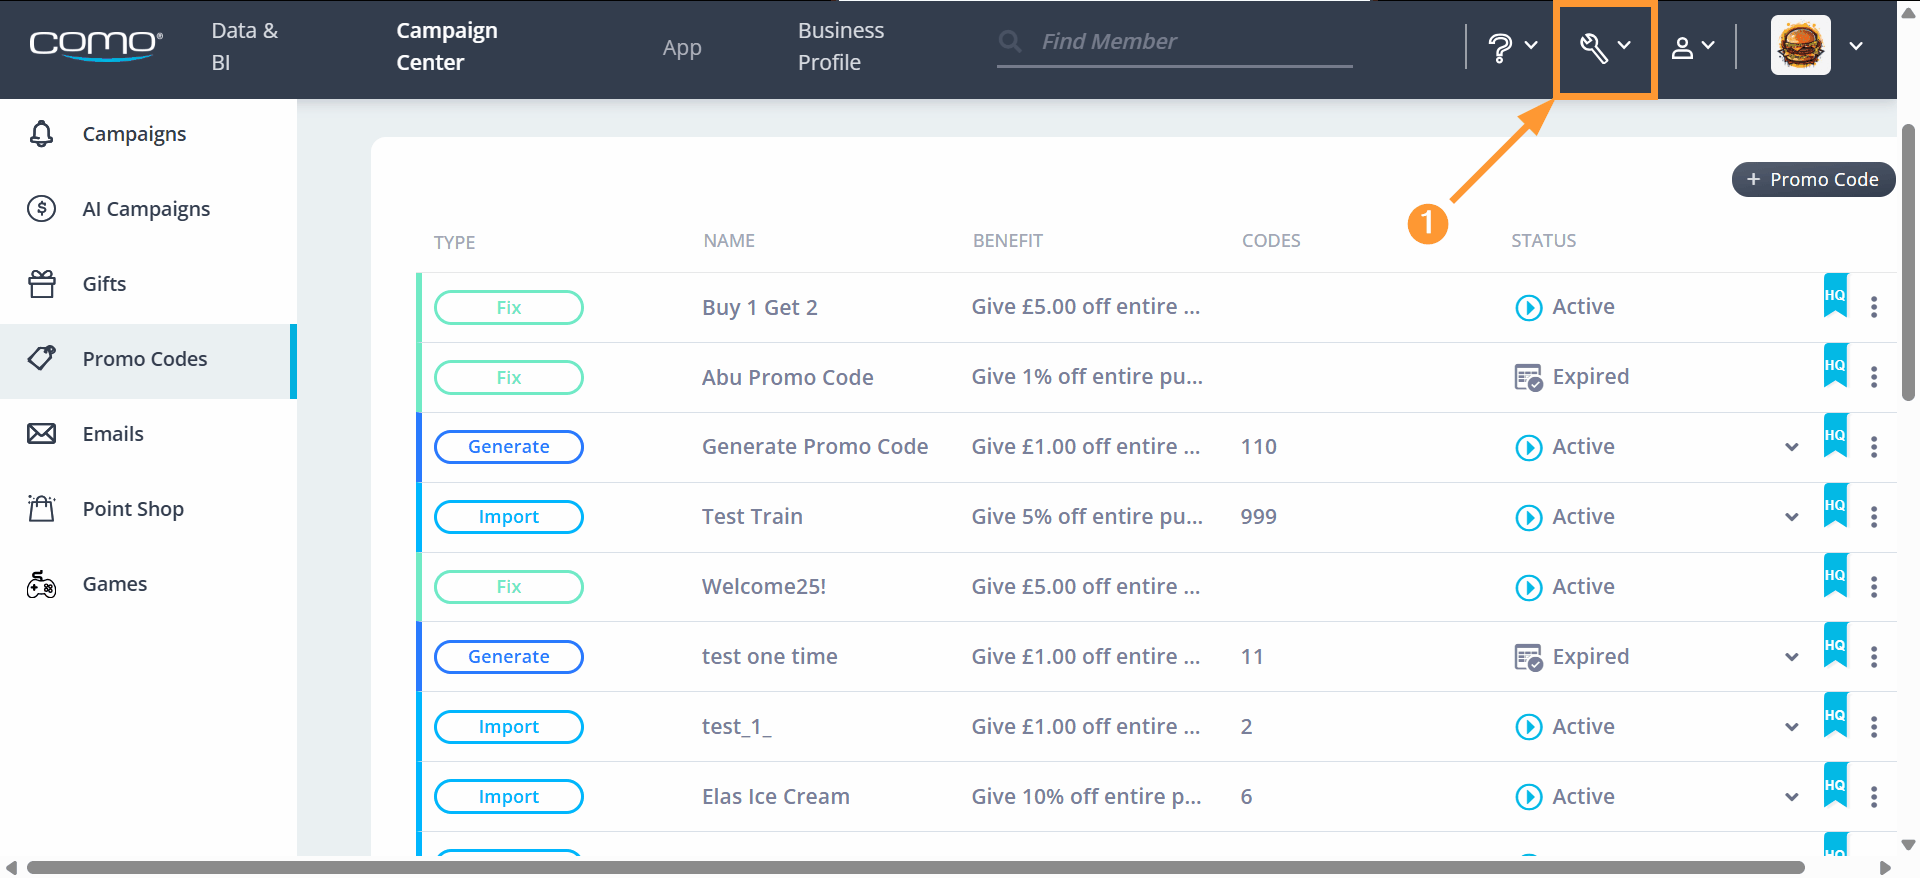Click the Active status icon for Welcome25!
1920x878 pixels.
(1529, 587)
